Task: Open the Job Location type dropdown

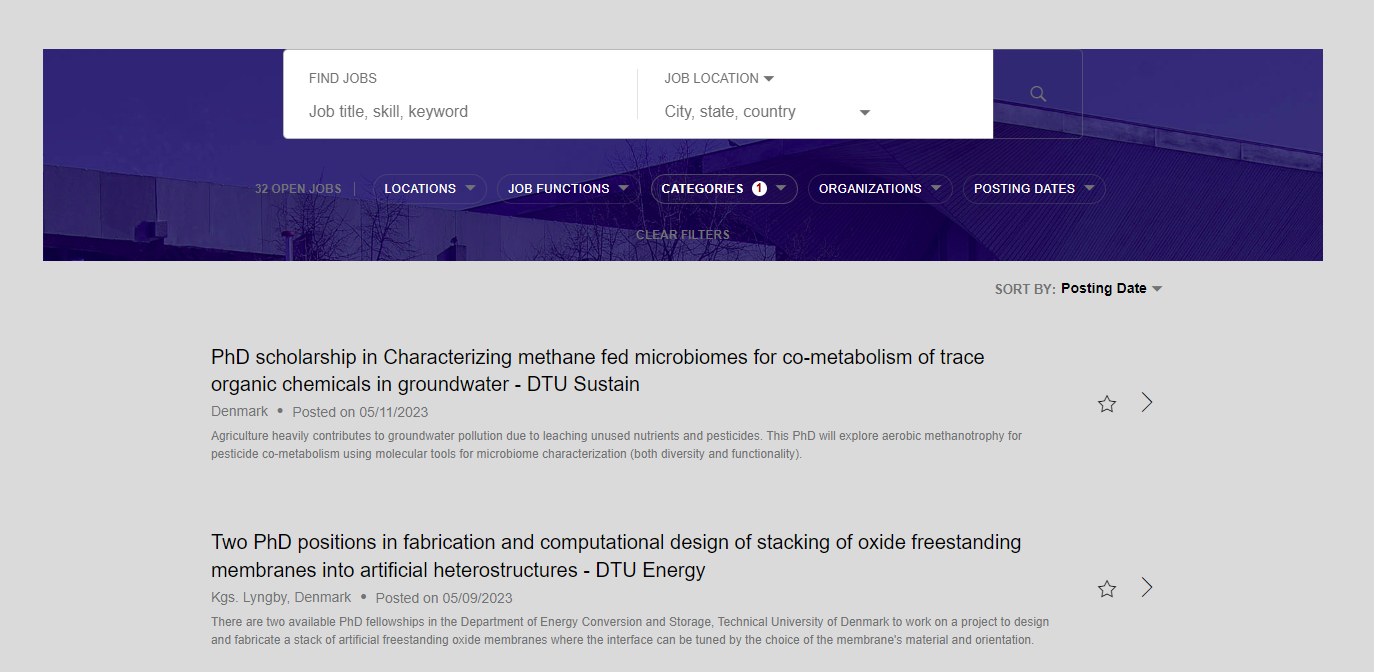Action: pyautogui.click(x=720, y=78)
